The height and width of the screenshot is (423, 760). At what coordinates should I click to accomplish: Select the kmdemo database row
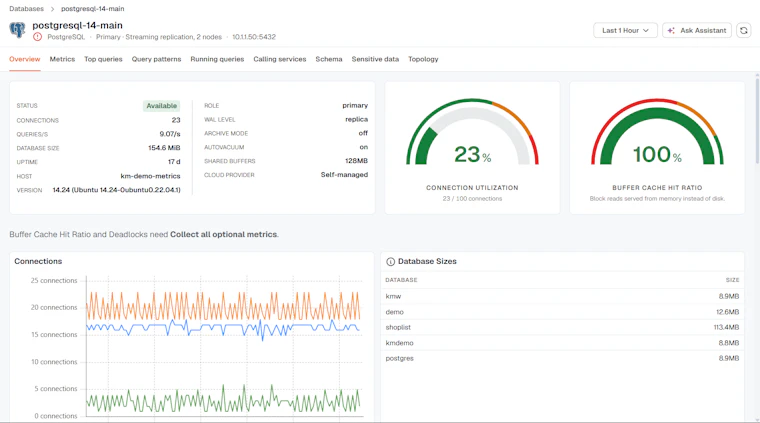tap(562, 343)
